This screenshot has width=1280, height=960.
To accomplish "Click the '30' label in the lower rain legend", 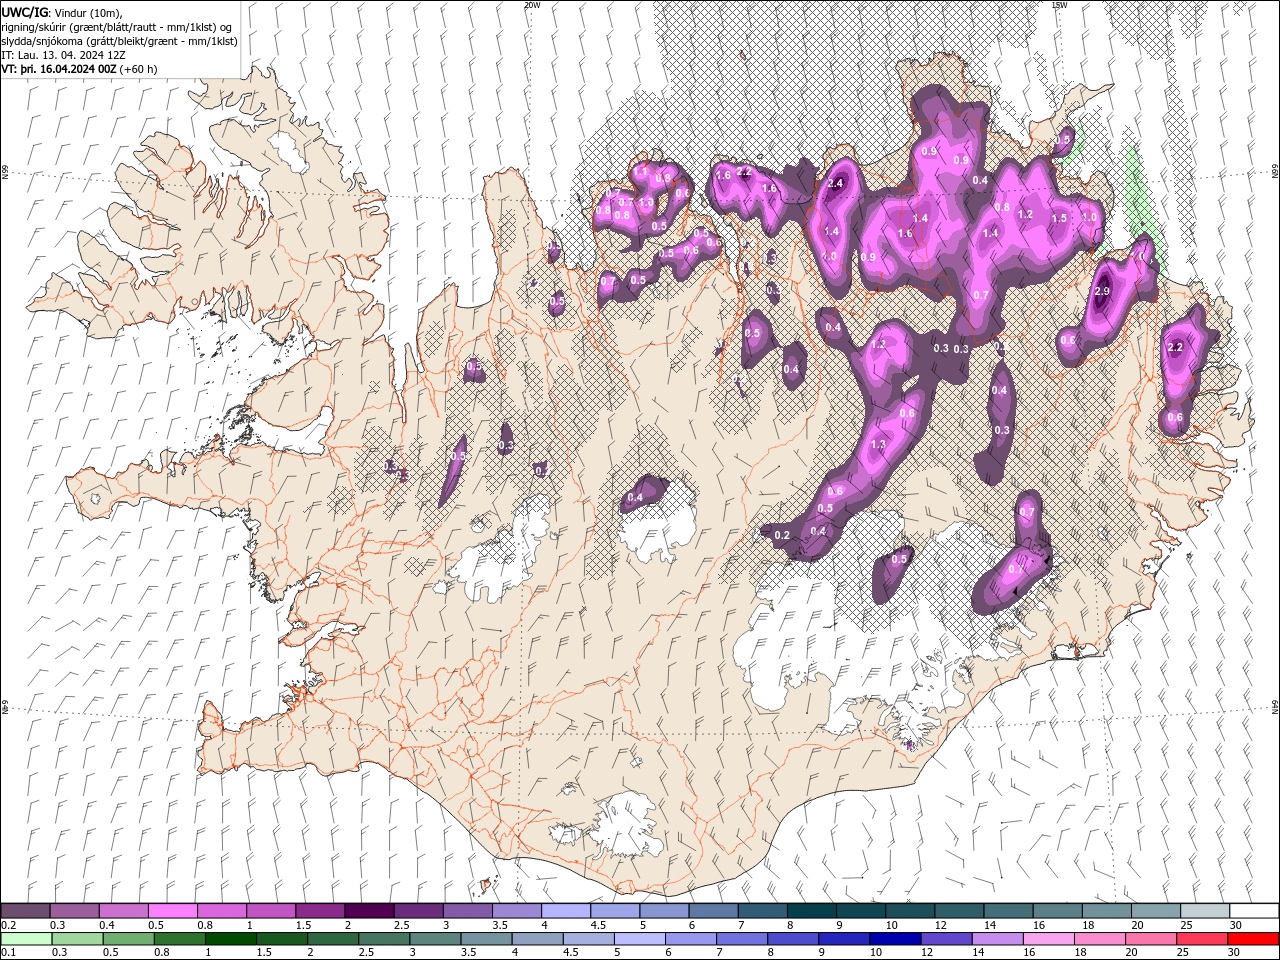I will point(1234,953).
